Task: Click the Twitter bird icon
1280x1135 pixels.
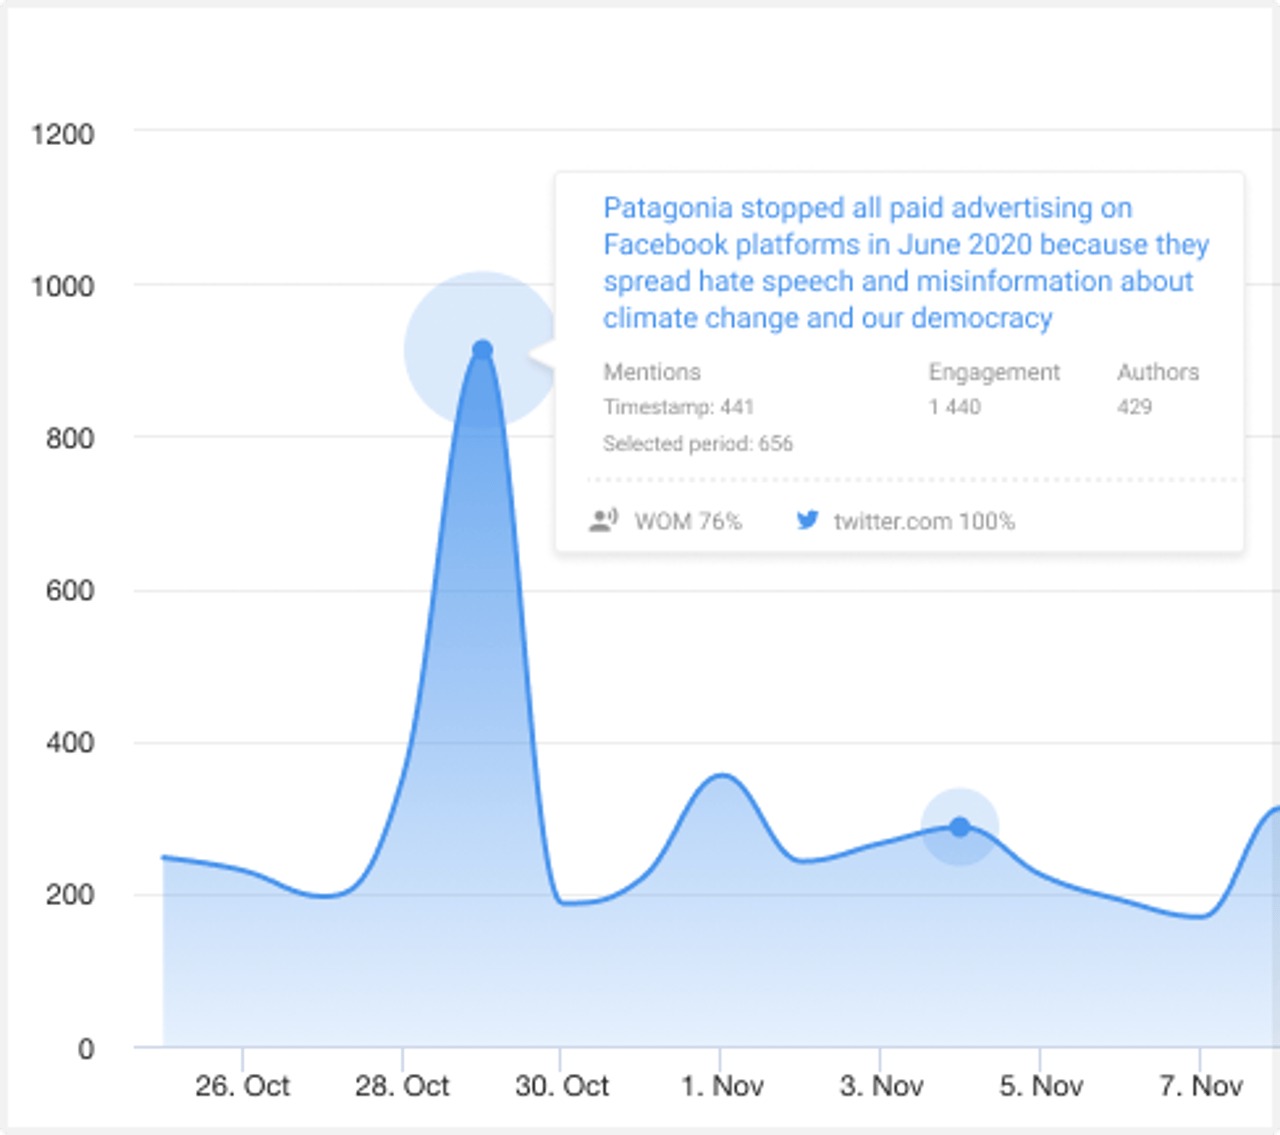Action: click(807, 520)
